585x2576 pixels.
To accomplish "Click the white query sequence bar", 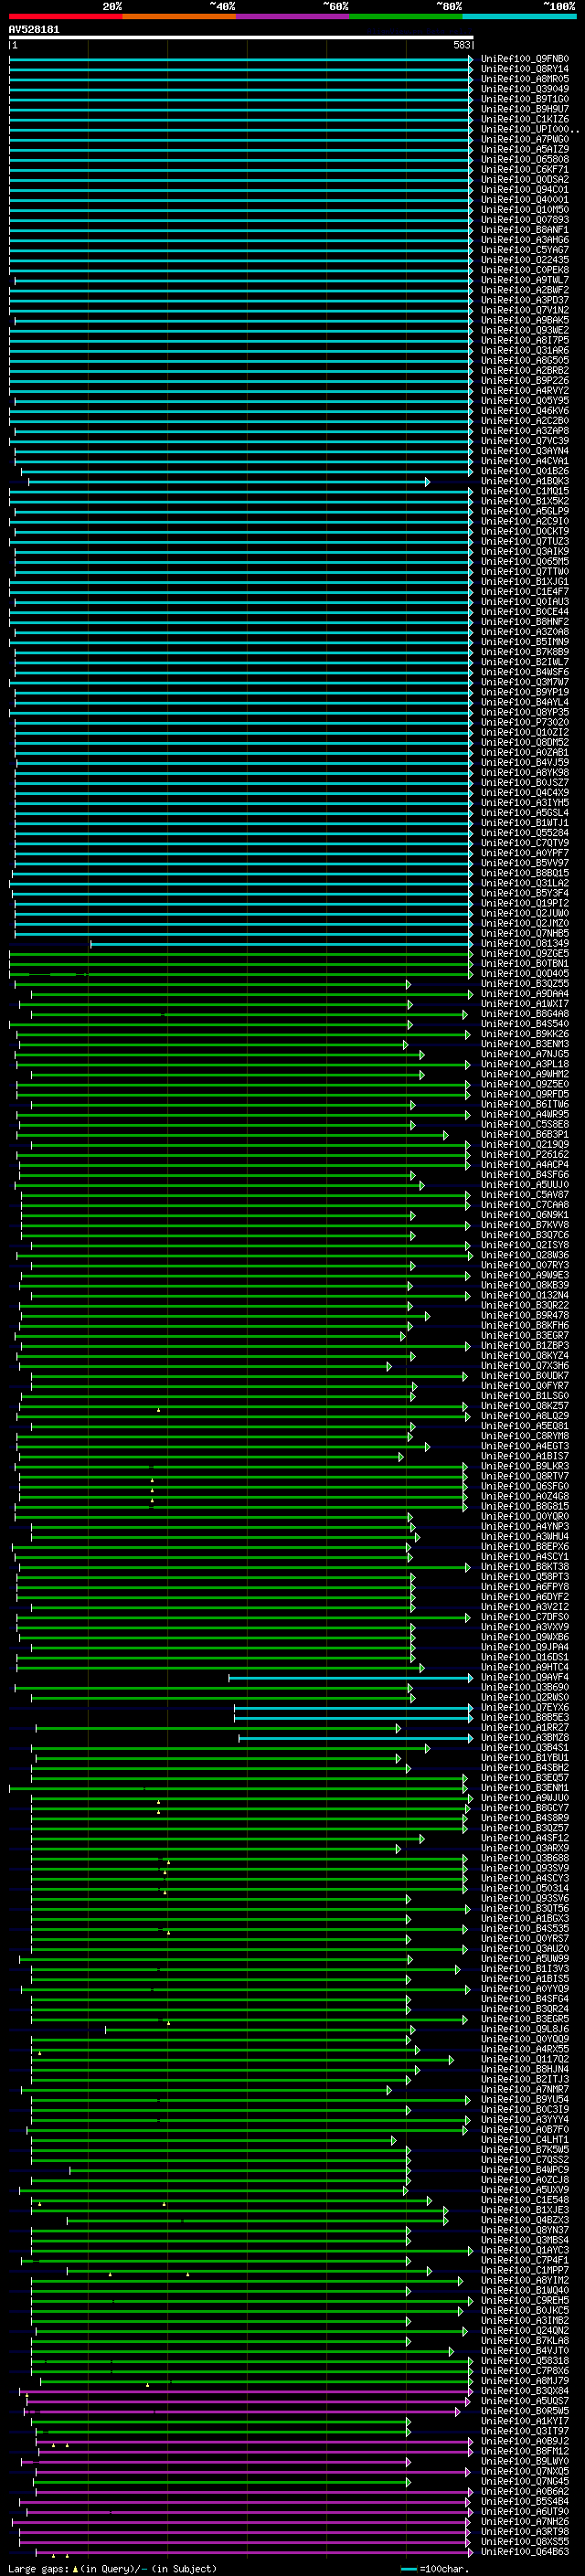I will click(x=241, y=37).
